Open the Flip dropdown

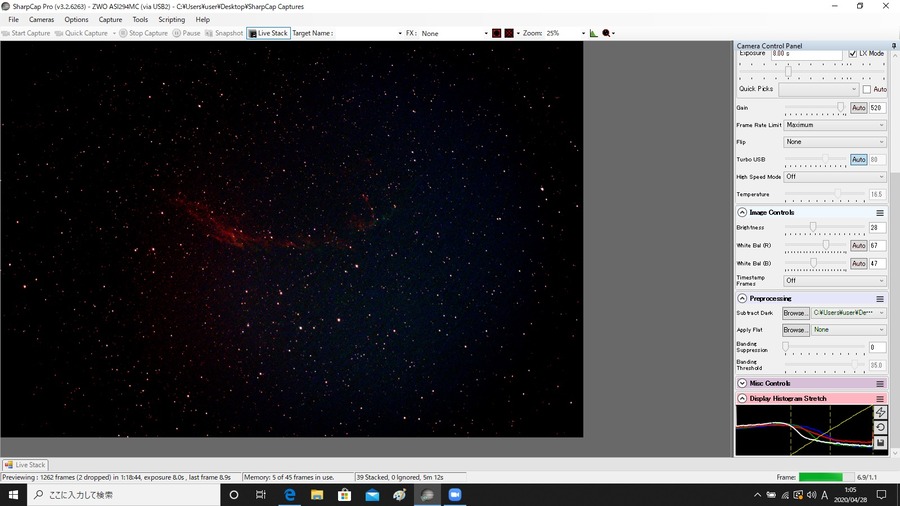[x=835, y=142]
